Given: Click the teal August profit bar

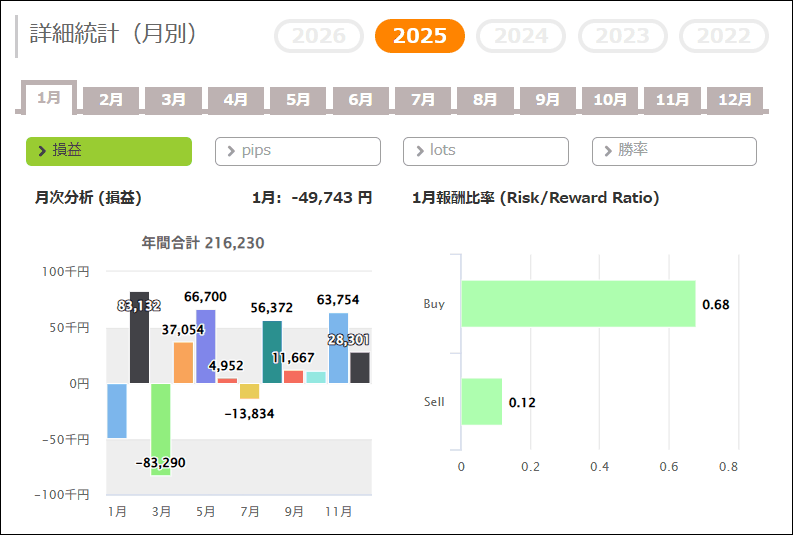Looking at the screenshot, I should (x=272, y=352).
